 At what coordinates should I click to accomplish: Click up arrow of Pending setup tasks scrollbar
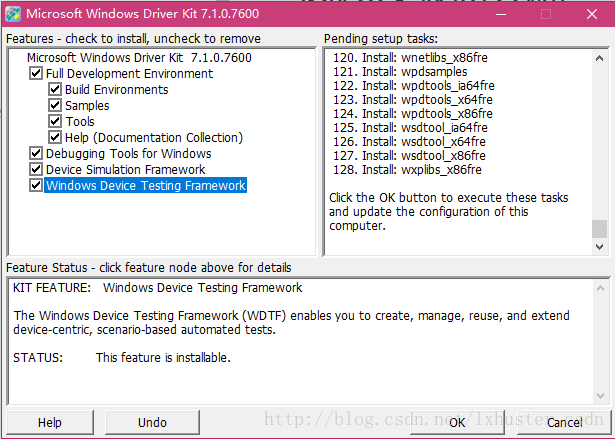pos(599,58)
